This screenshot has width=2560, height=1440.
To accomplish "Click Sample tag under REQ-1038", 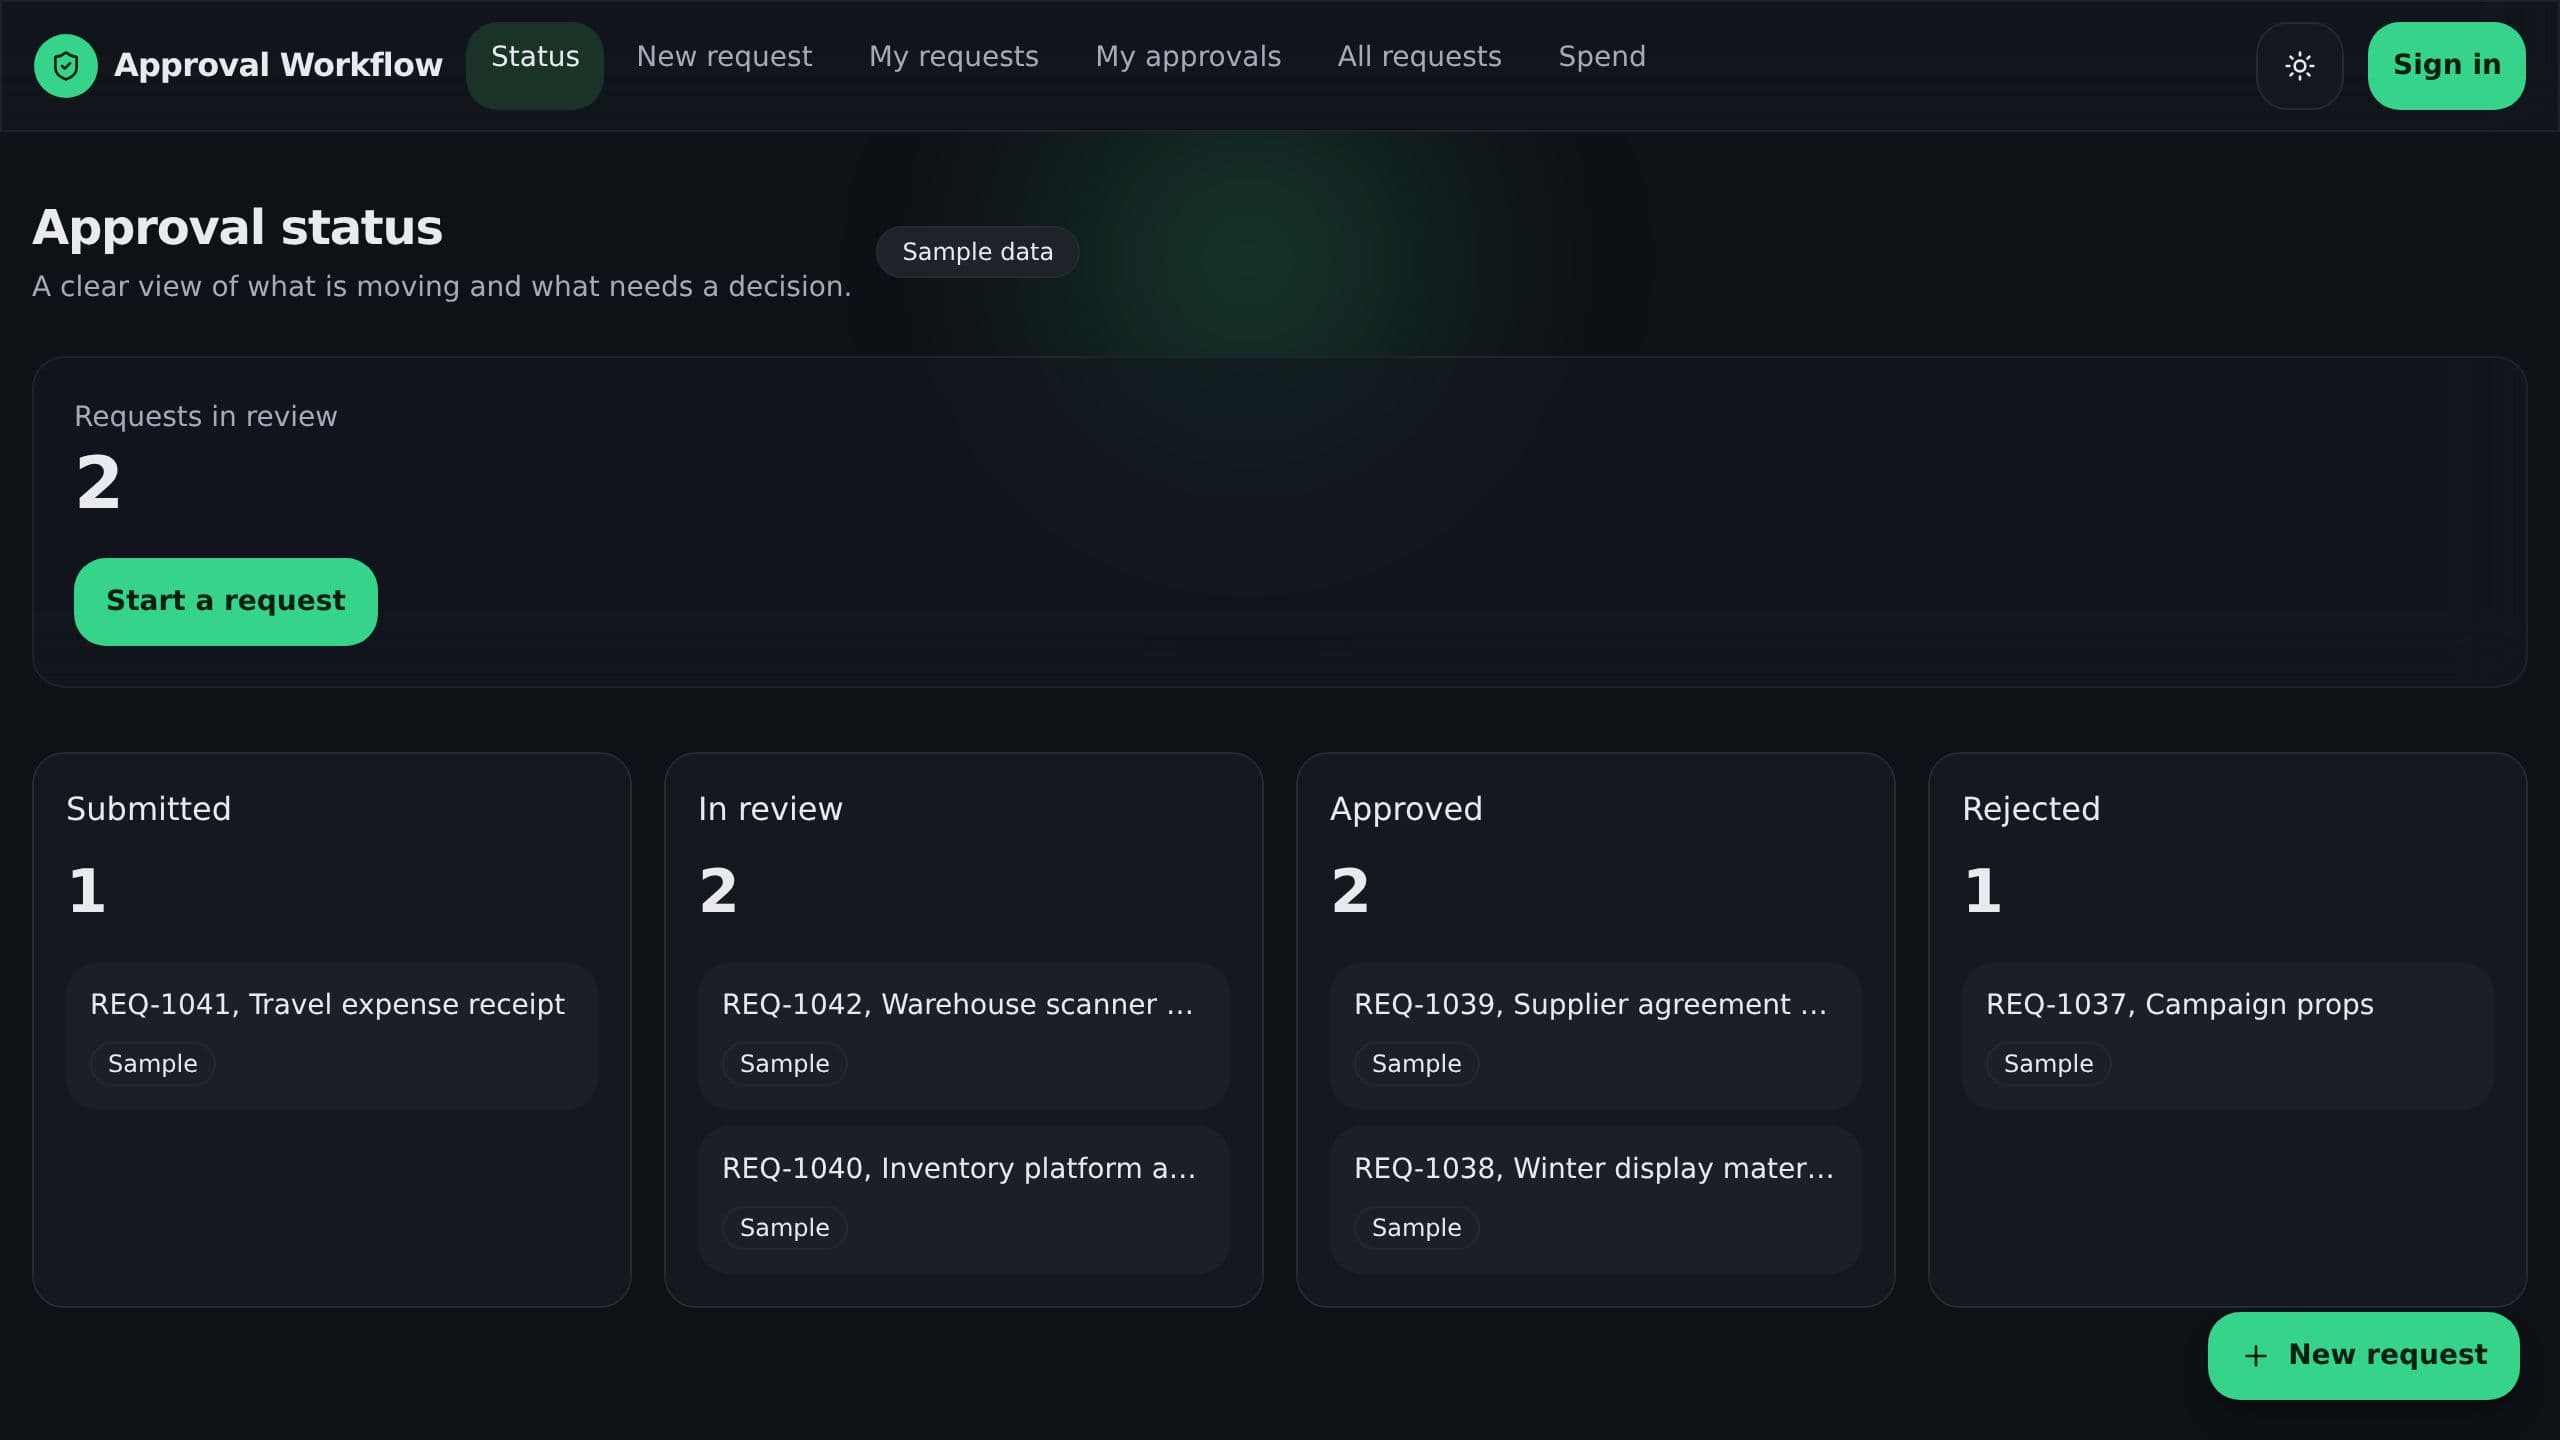I will tap(1417, 1228).
